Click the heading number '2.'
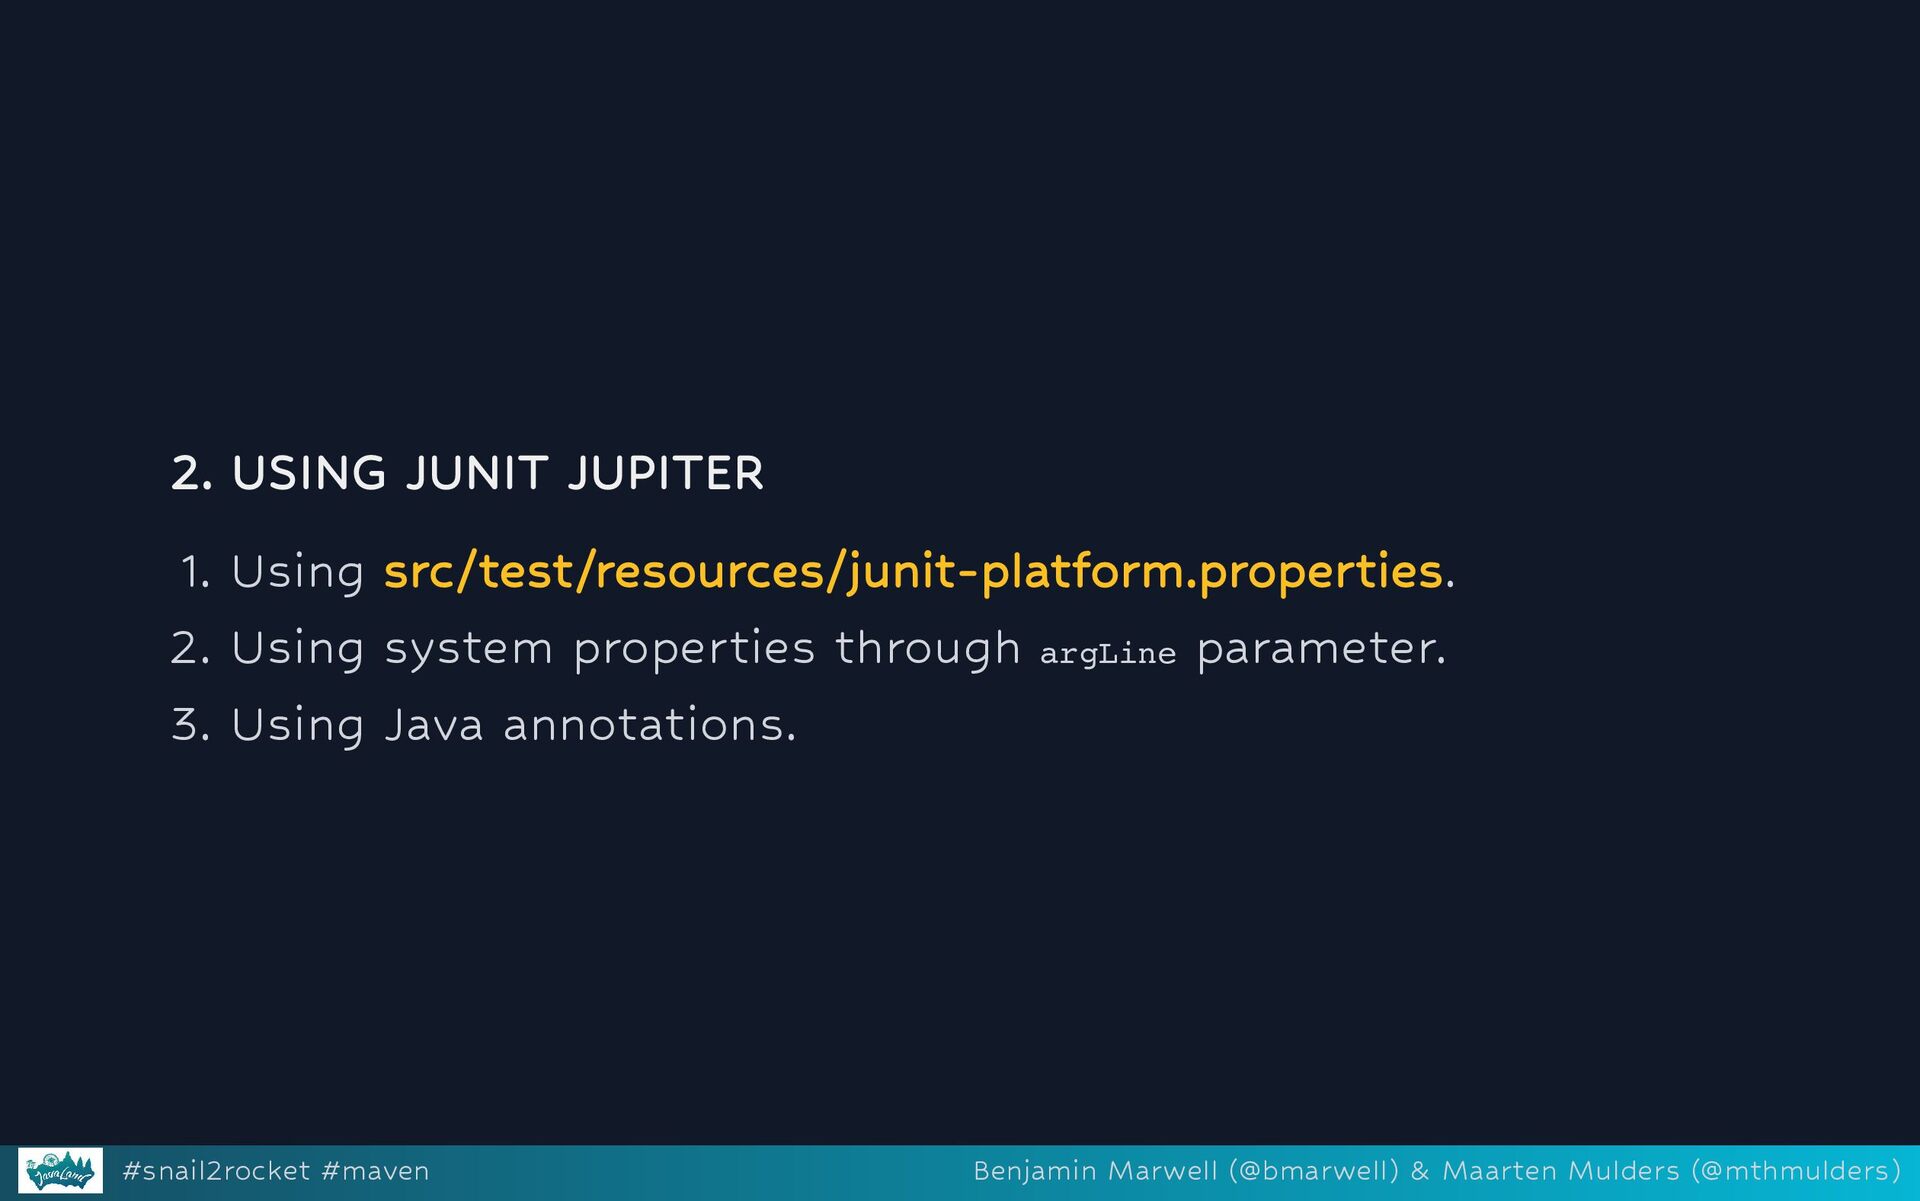The width and height of the screenshot is (1920, 1201). pyautogui.click(x=190, y=473)
